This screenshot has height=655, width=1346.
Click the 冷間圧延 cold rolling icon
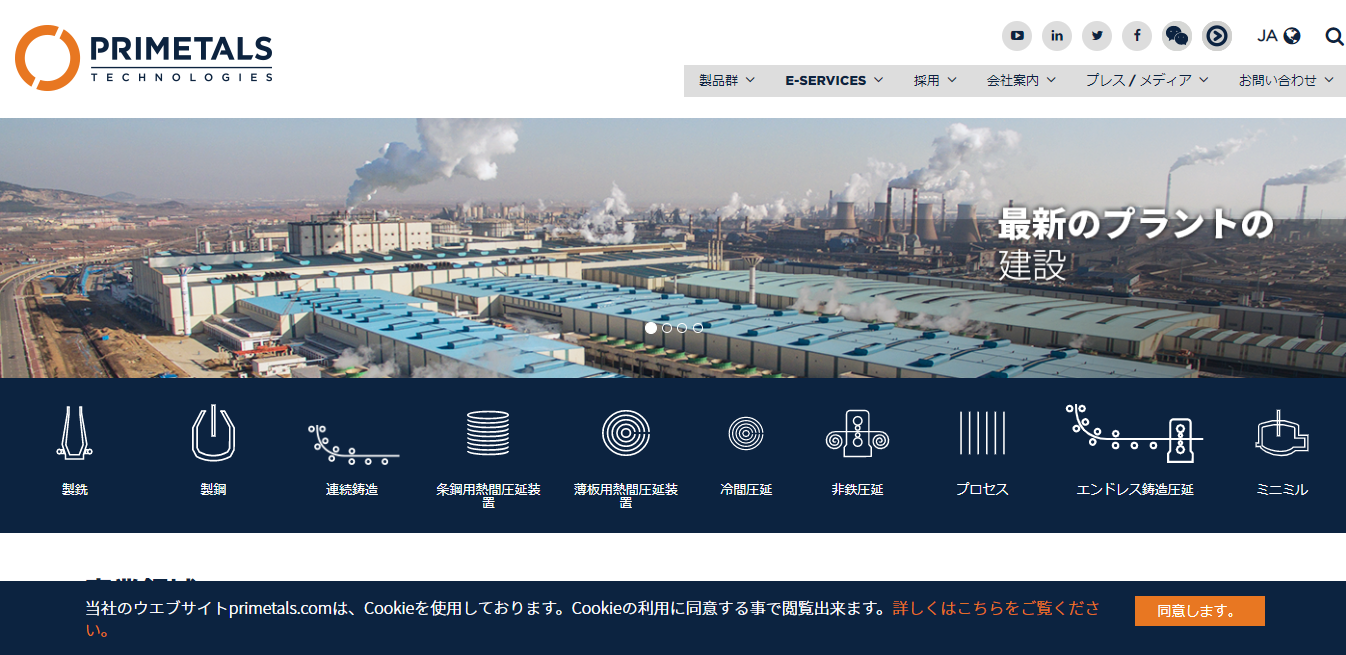click(744, 433)
